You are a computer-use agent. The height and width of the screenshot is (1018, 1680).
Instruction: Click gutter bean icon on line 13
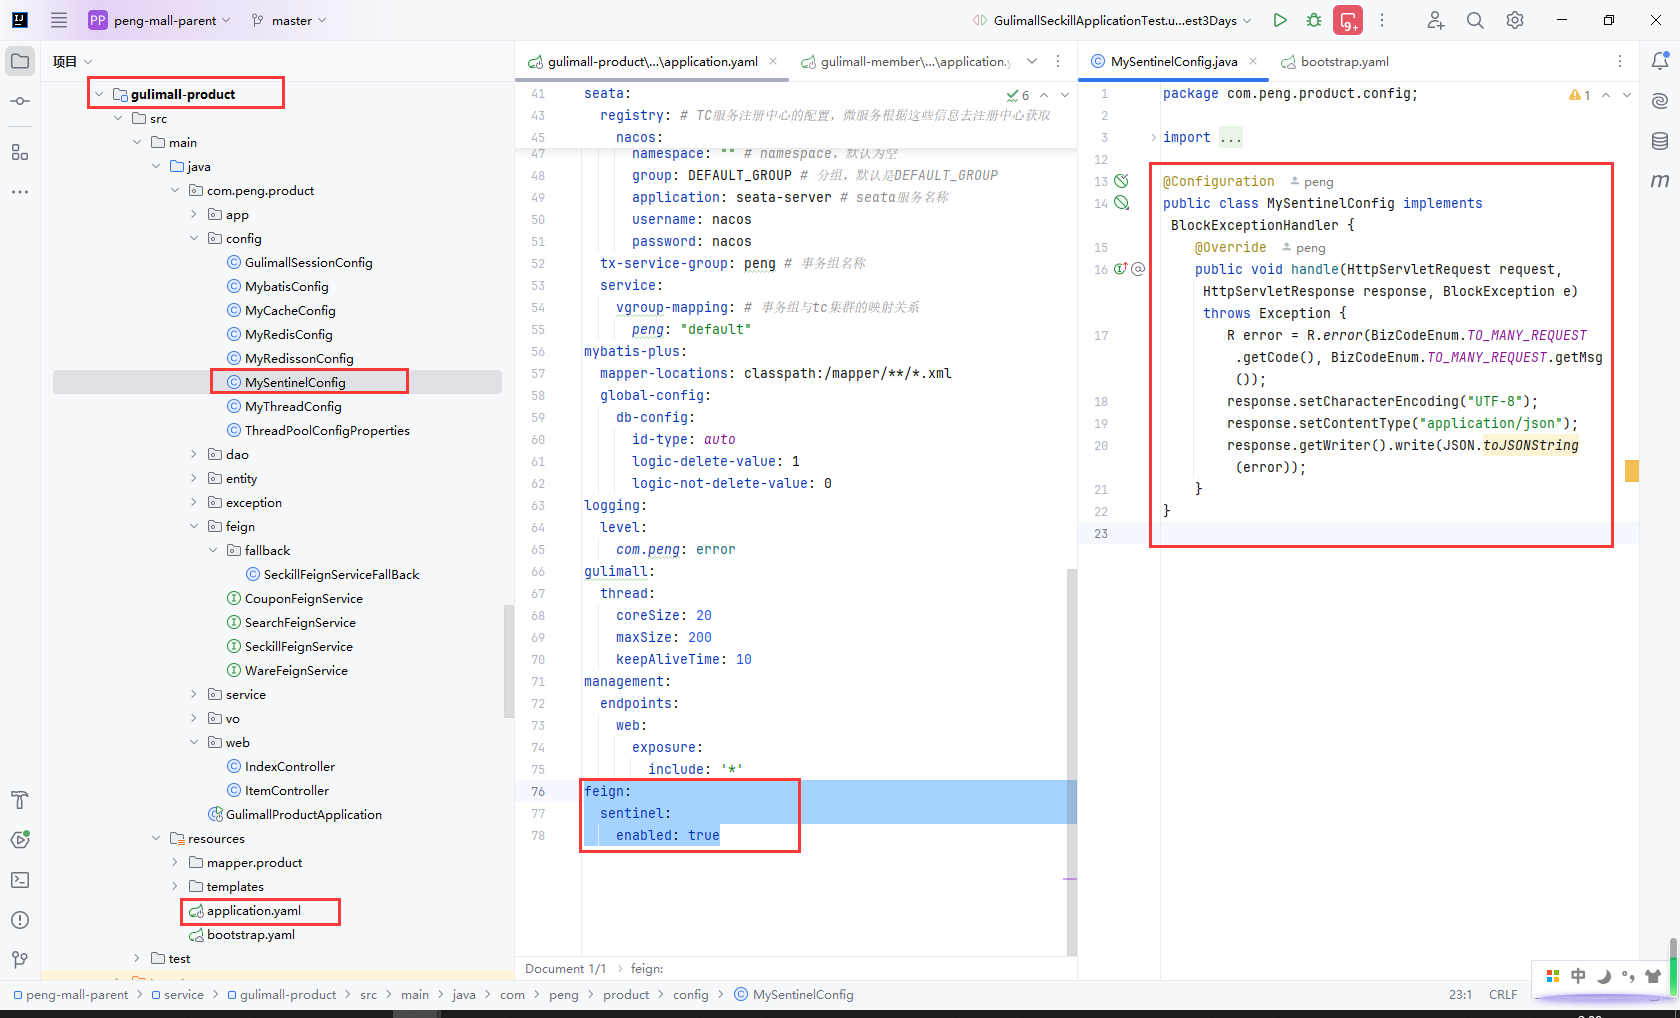(x=1122, y=181)
